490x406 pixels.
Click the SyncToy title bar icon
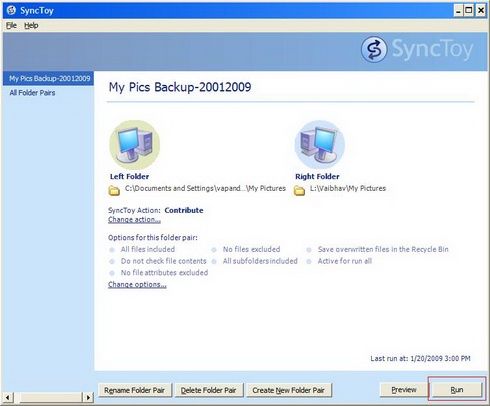[11, 10]
